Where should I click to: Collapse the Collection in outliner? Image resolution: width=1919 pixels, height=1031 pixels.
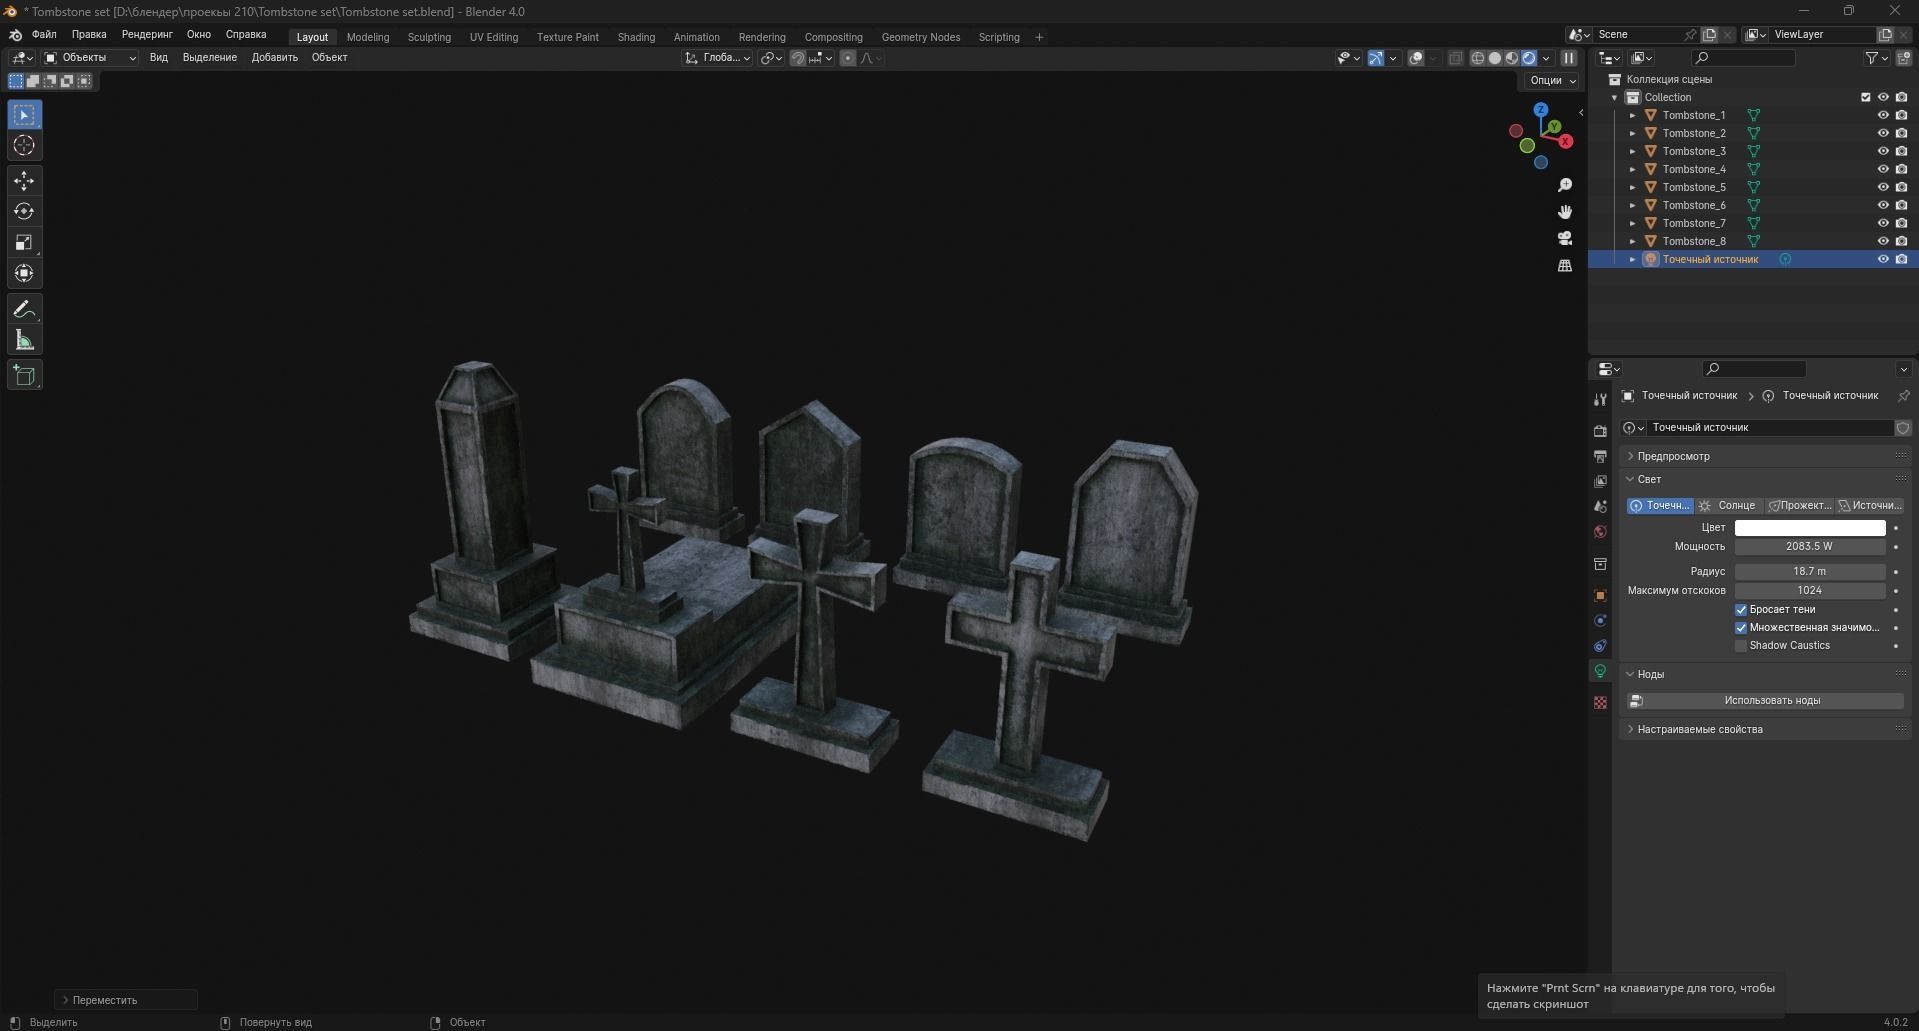(1615, 97)
